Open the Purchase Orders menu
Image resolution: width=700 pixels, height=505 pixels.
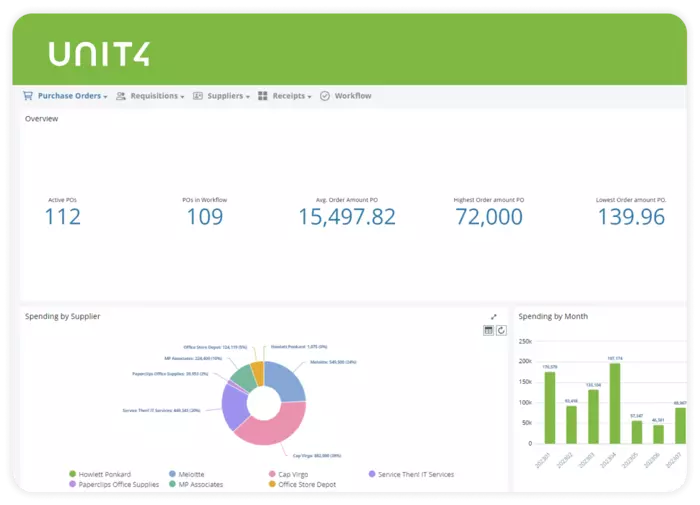click(x=69, y=96)
